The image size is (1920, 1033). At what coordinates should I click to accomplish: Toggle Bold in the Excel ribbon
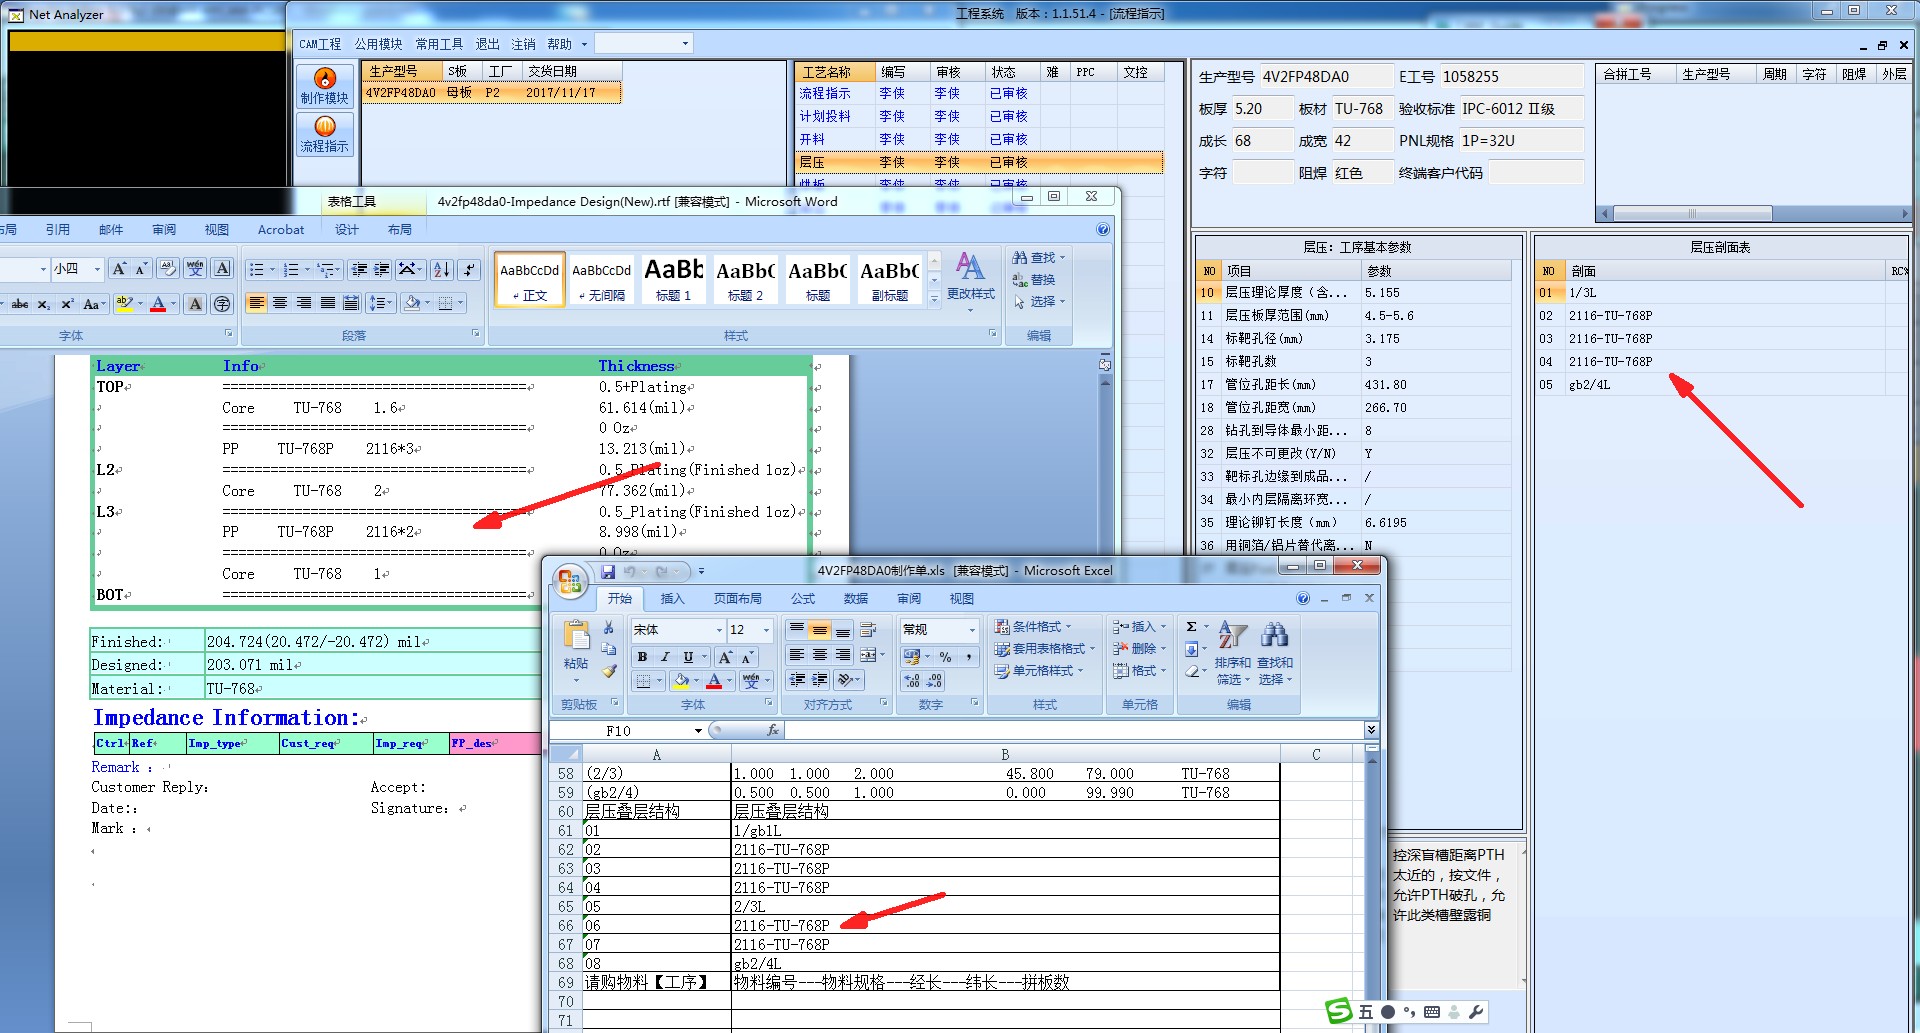pos(642,657)
